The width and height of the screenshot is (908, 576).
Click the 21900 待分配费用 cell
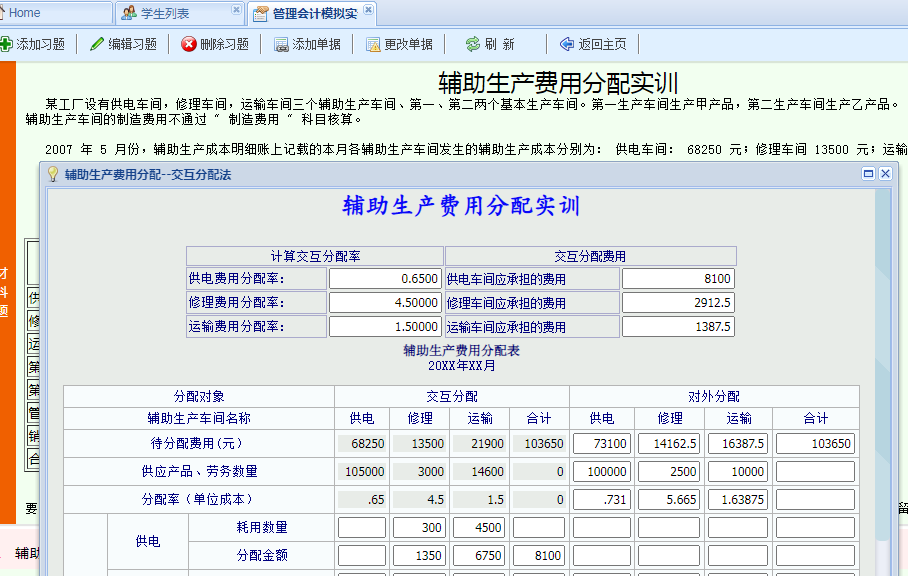coord(478,443)
